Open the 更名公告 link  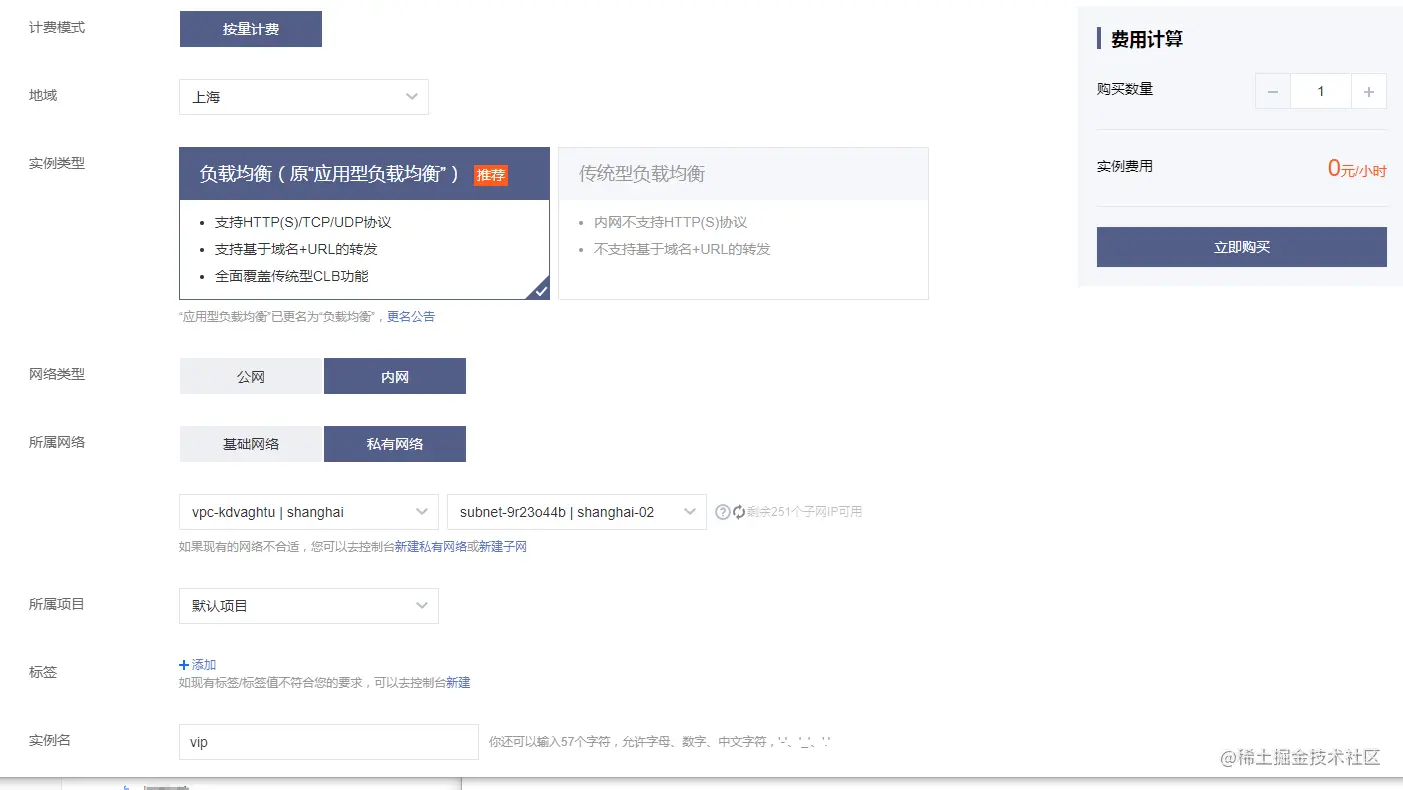[411, 317]
